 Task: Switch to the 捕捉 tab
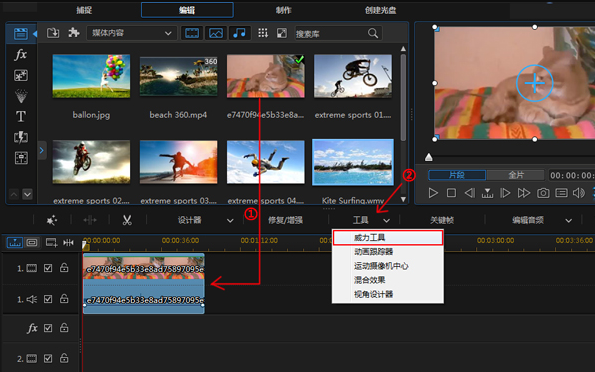[x=84, y=10]
